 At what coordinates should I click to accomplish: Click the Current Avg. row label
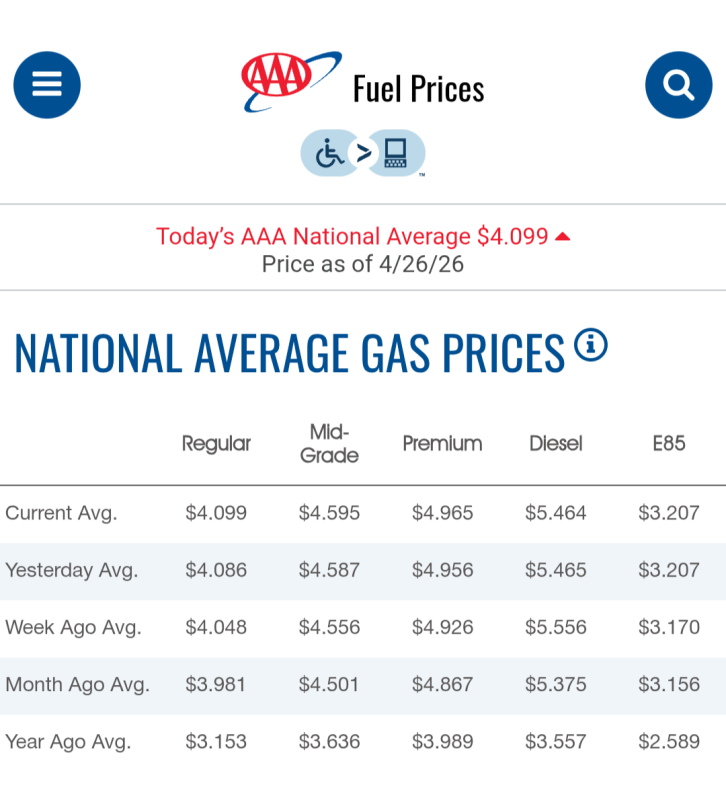61,514
